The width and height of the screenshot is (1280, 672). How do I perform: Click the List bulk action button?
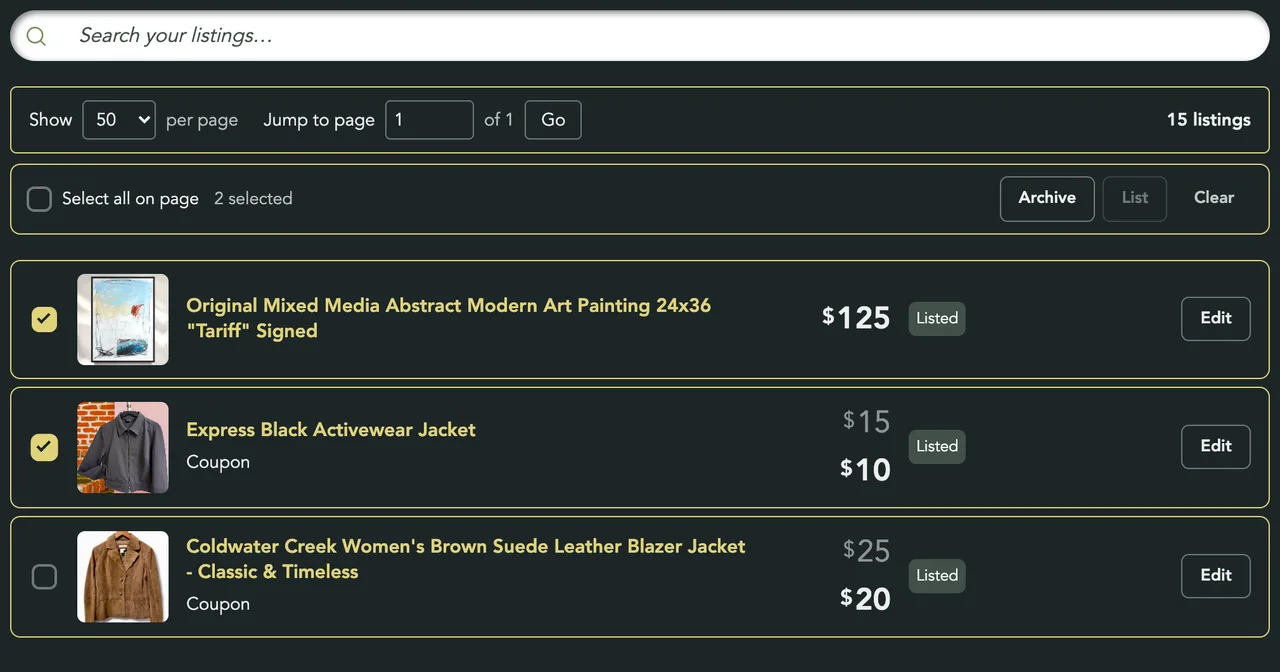1135,198
